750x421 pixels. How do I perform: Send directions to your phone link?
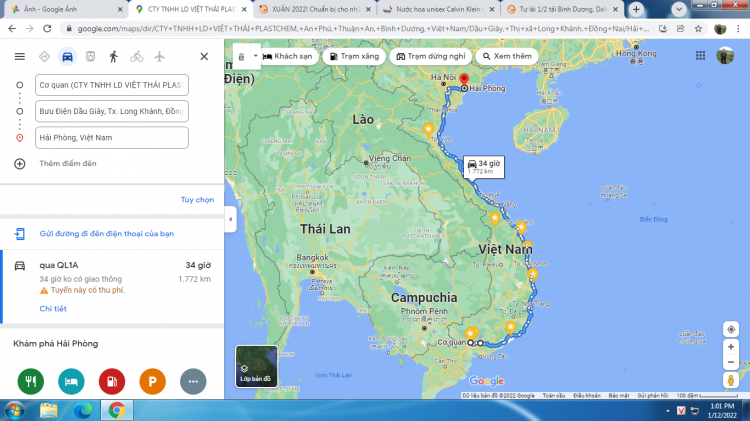[107, 233]
